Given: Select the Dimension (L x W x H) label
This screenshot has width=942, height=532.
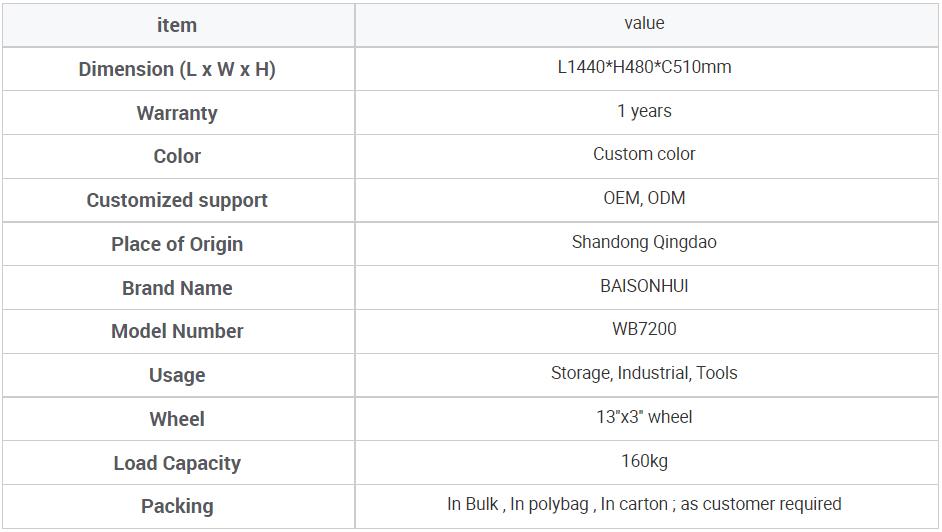Looking at the screenshot, I should (177, 69).
